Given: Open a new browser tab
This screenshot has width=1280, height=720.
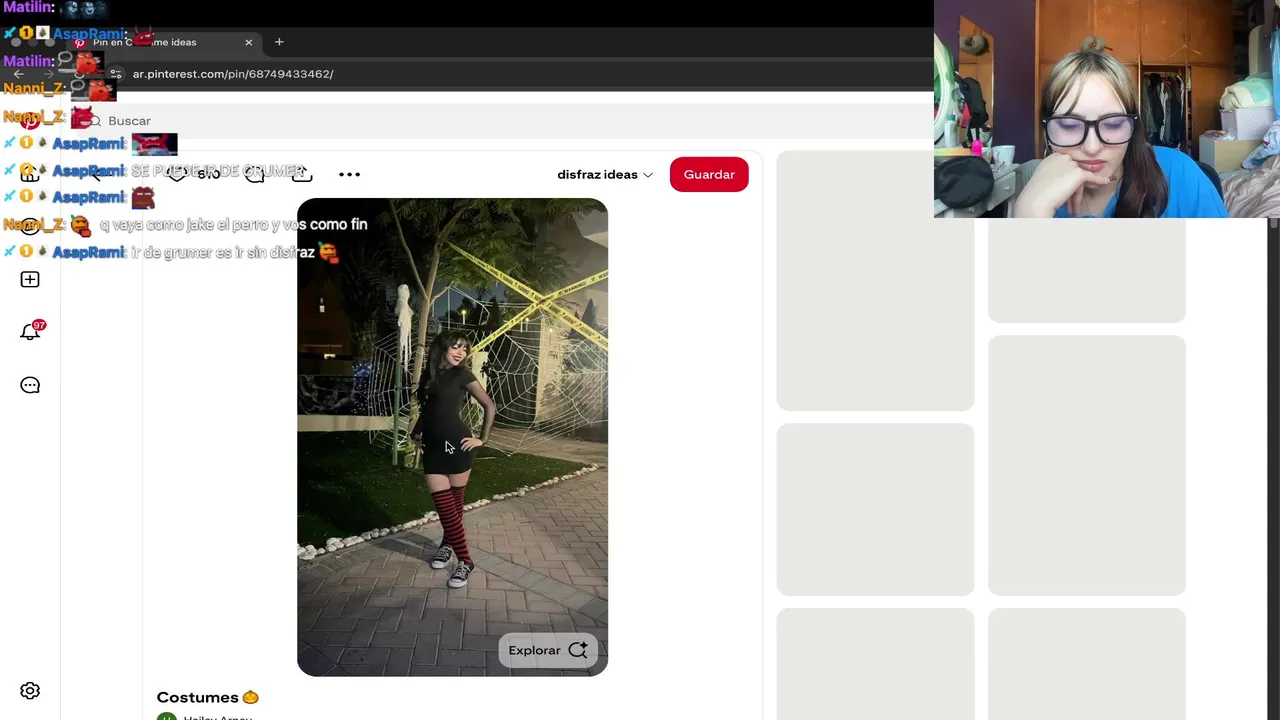Looking at the screenshot, I should coord(279,42).
